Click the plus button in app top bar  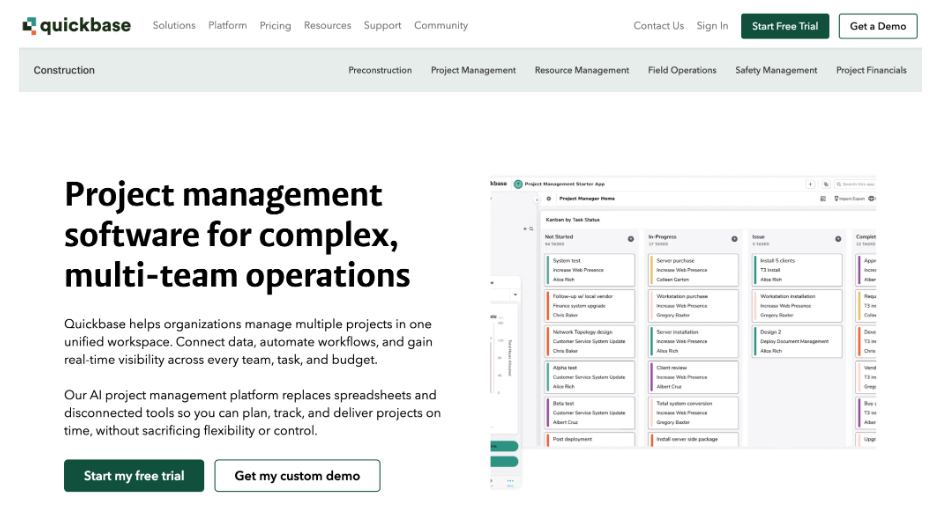pyautogui.click(x=810, y=184)
